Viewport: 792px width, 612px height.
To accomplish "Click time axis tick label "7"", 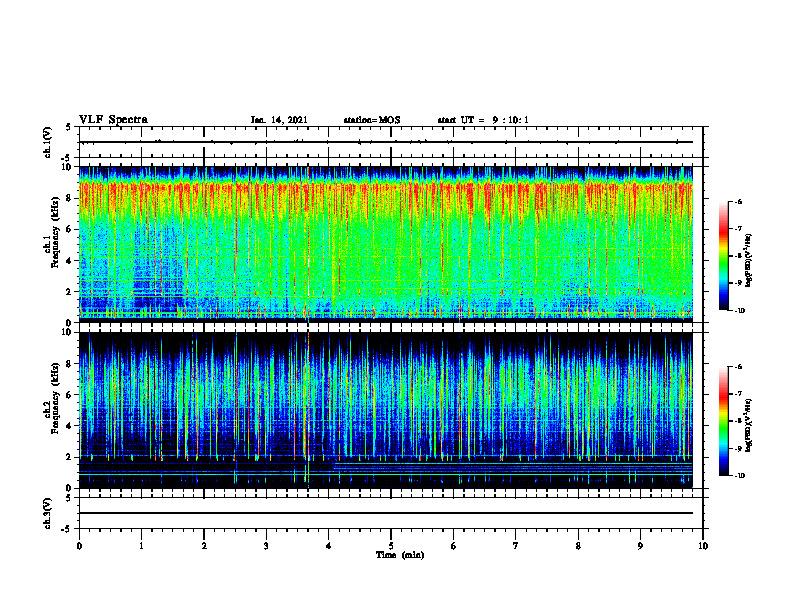I will 516,546.
